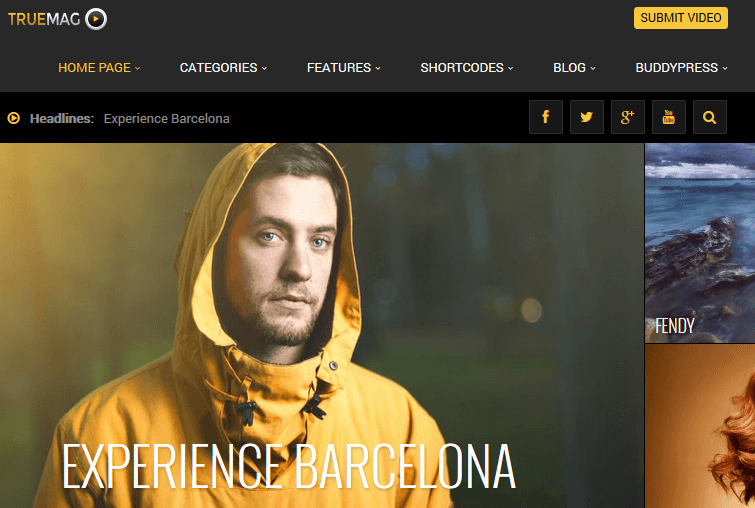Click the TrueMag play logo icon
The height and width of the screenshot is (508, 755).
click(96, 19)
